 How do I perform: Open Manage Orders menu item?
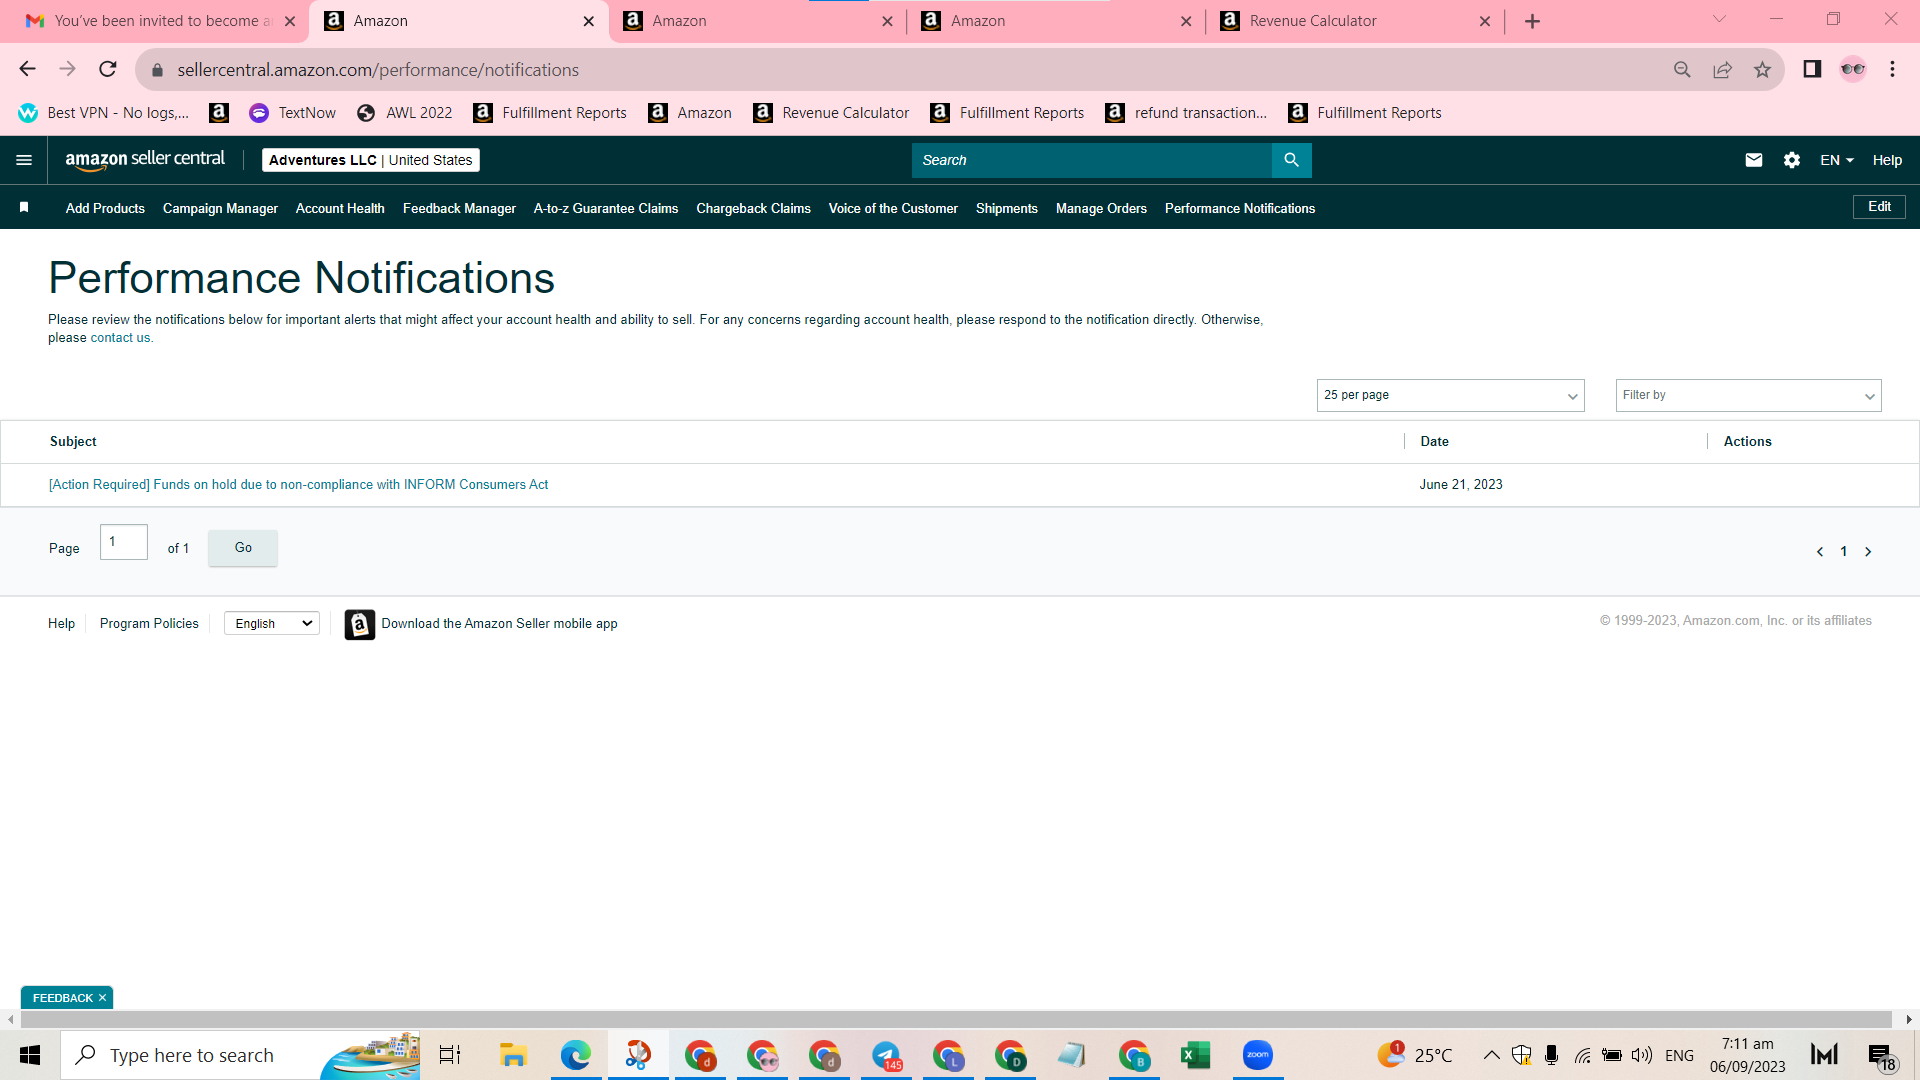1101,208
